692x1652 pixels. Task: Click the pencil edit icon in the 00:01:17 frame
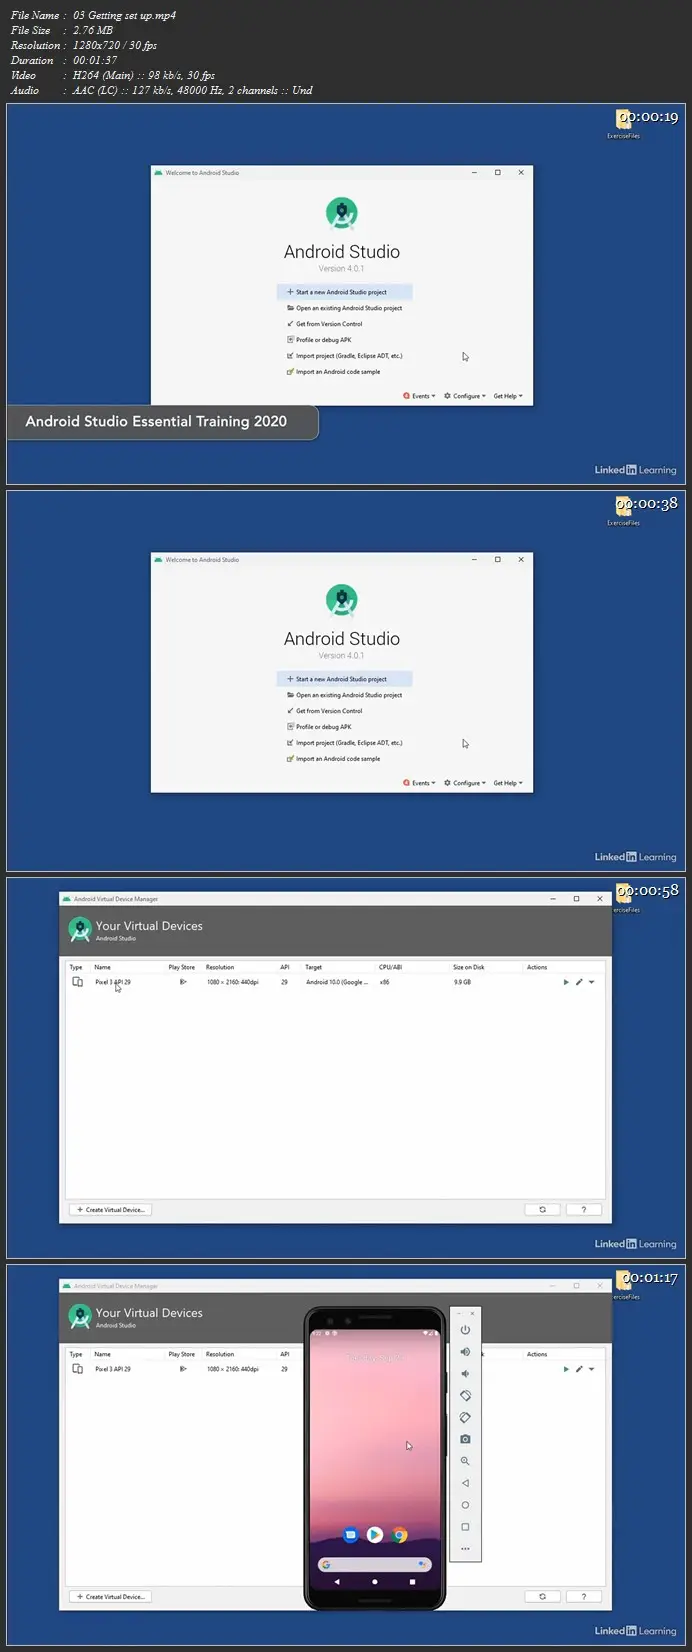[579, 1369]
